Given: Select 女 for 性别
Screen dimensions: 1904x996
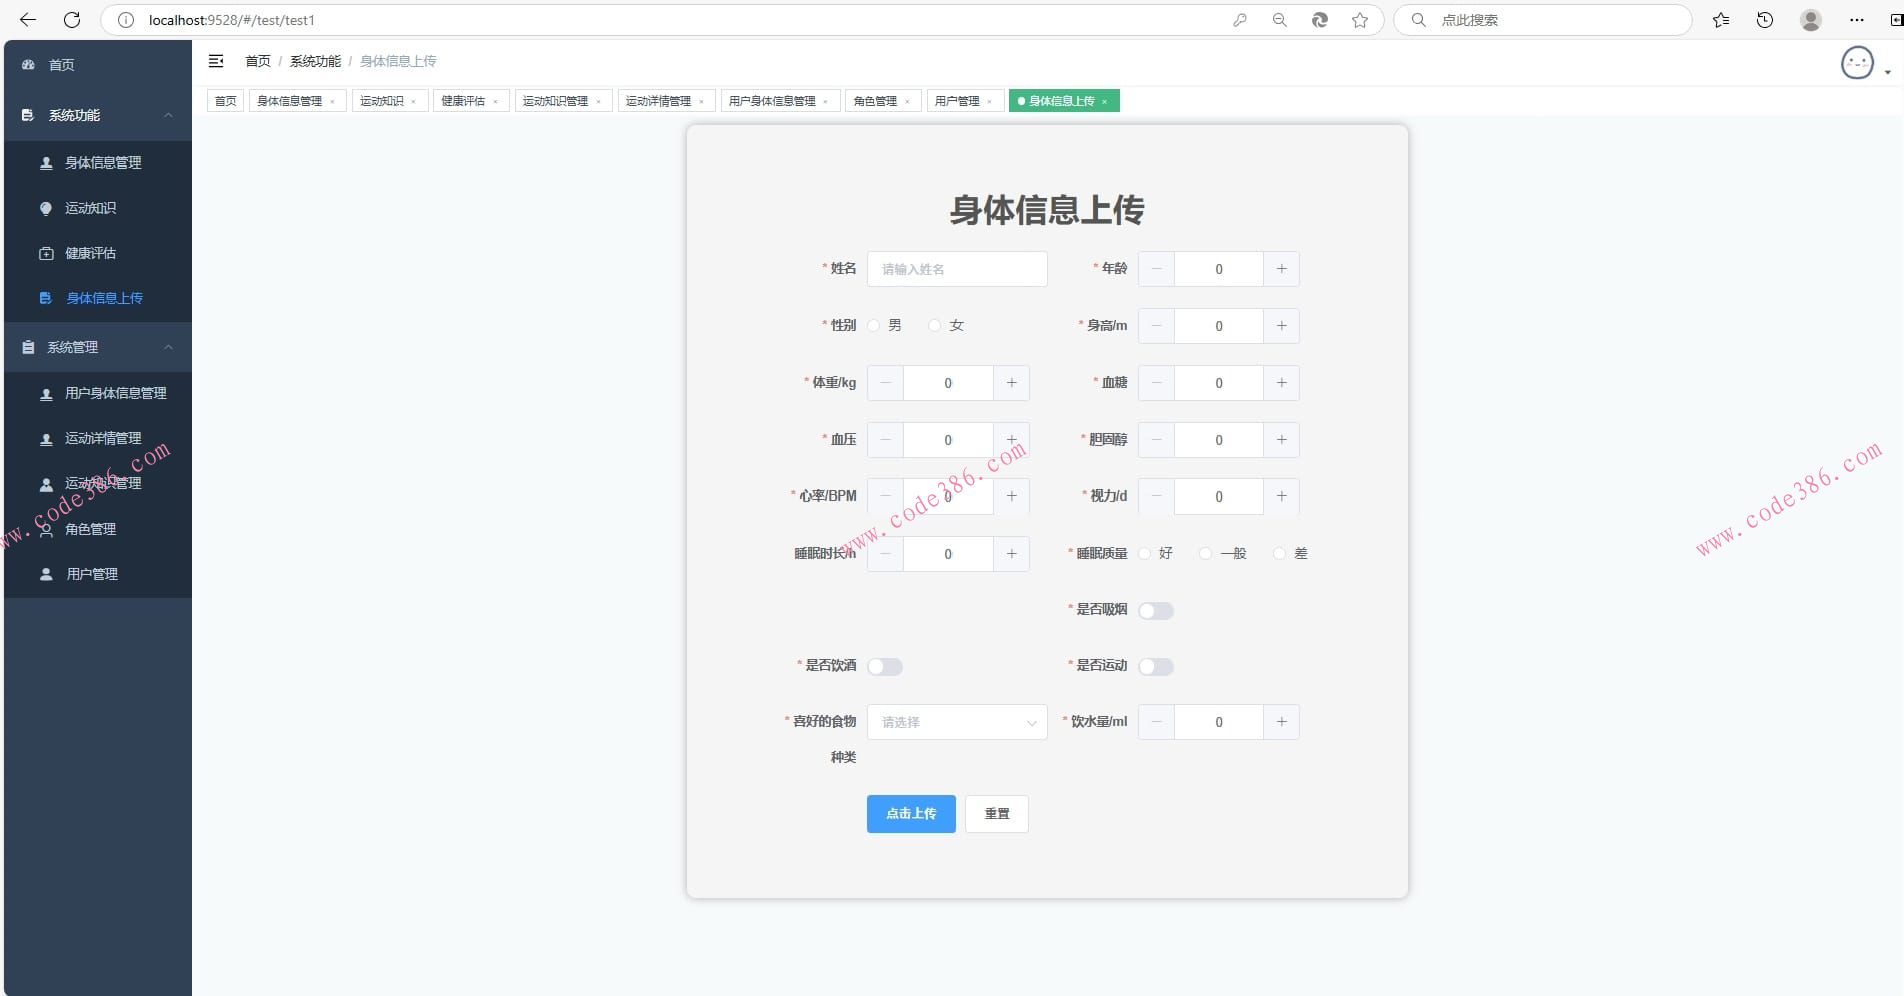Looking at the screenshot, I should point(935,325).
